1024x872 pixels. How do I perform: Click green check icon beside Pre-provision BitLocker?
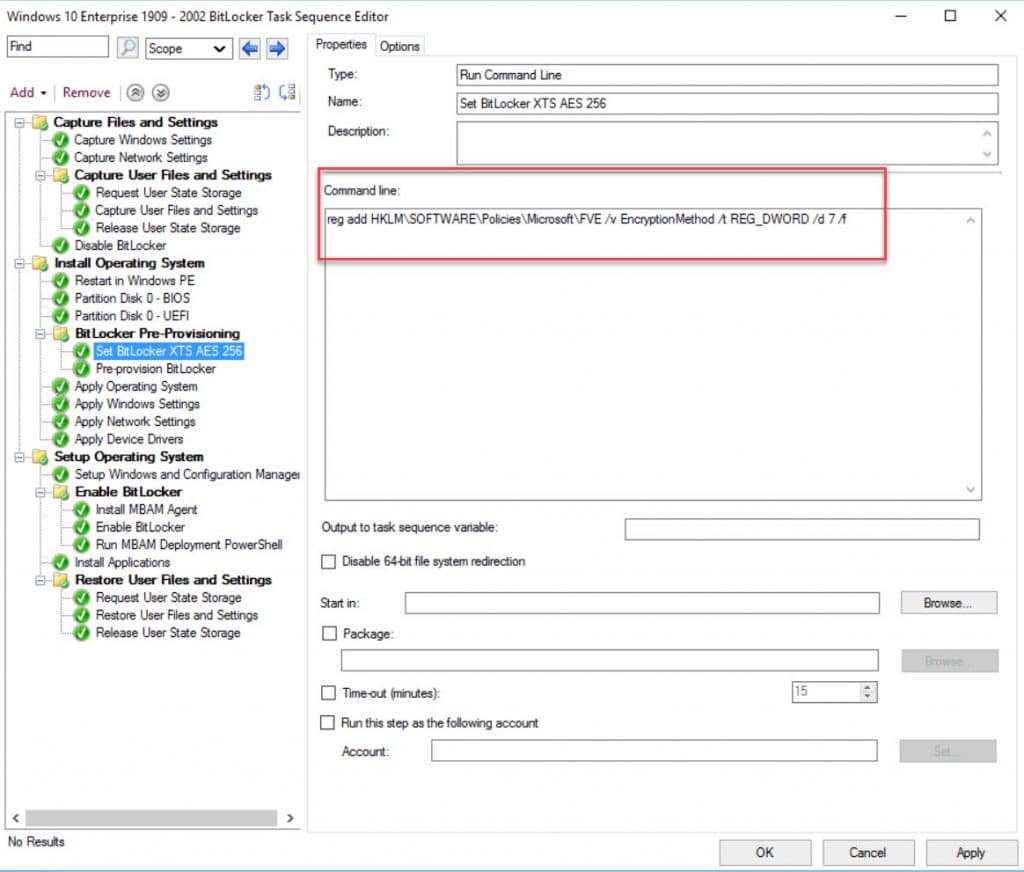(x=82, y=369)
